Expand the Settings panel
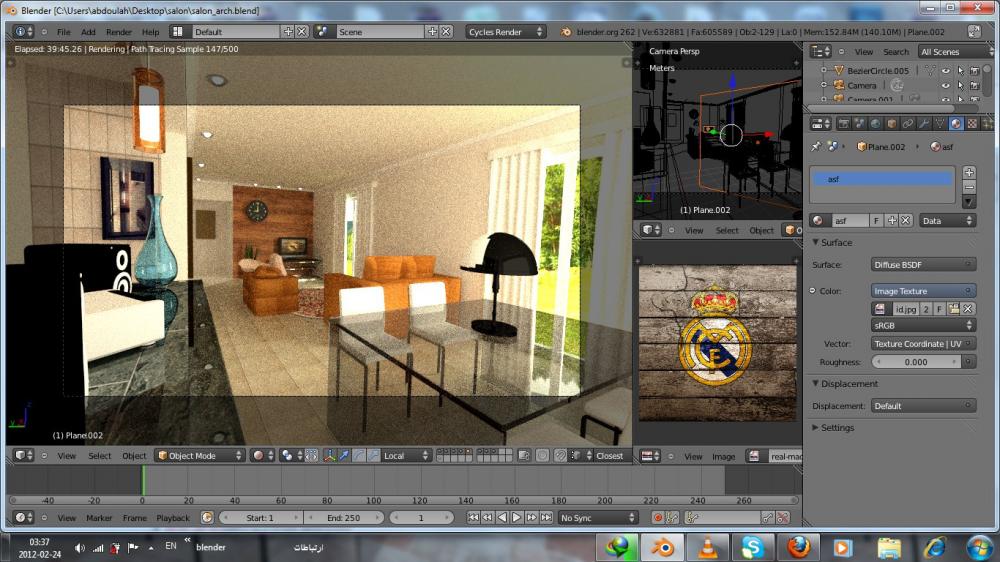1000x562 pixels. [815, 427]
